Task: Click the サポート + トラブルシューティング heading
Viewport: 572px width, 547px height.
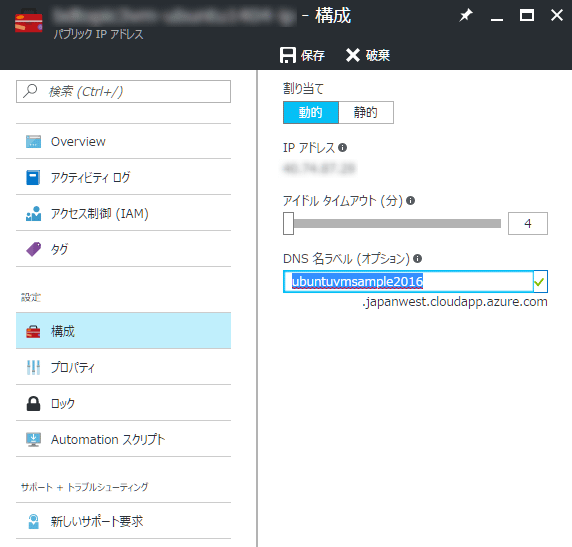Action: [85, 487]
